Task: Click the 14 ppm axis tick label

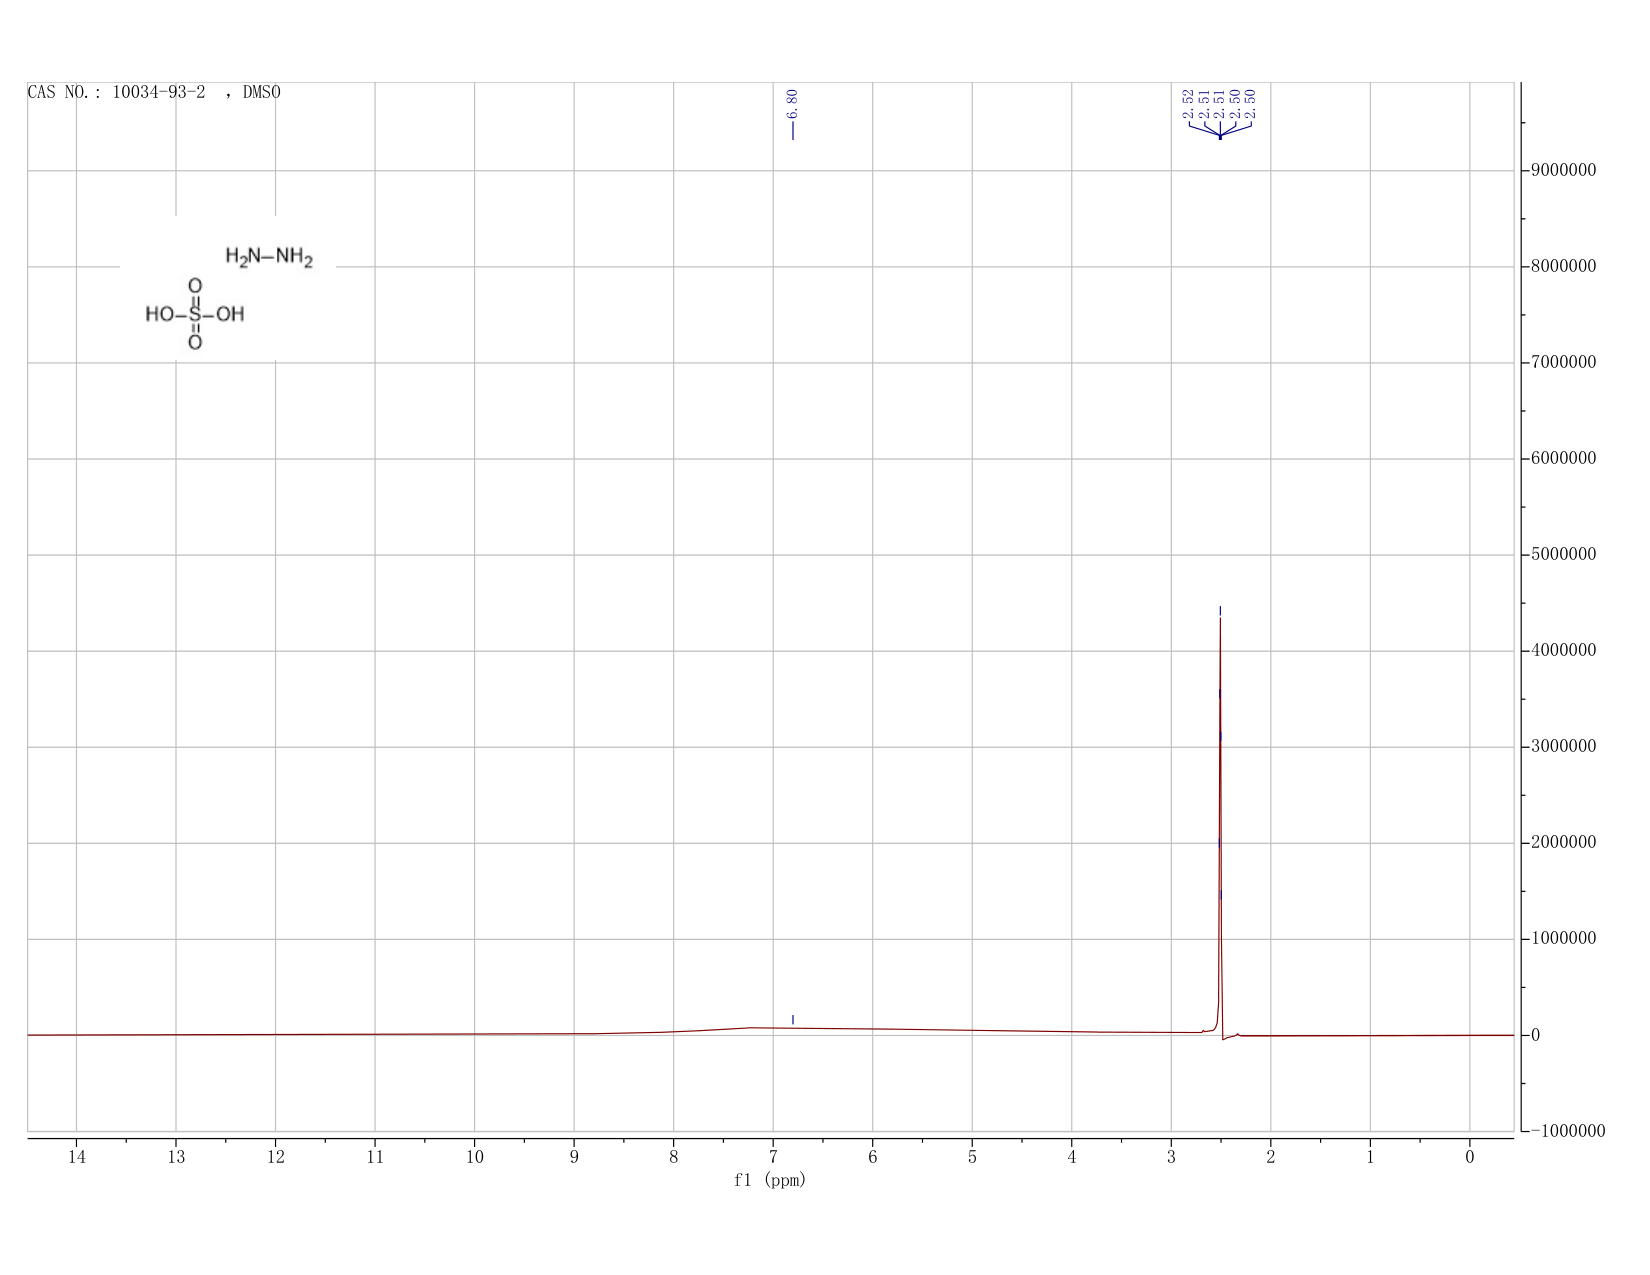Action: pos(76,1157)
